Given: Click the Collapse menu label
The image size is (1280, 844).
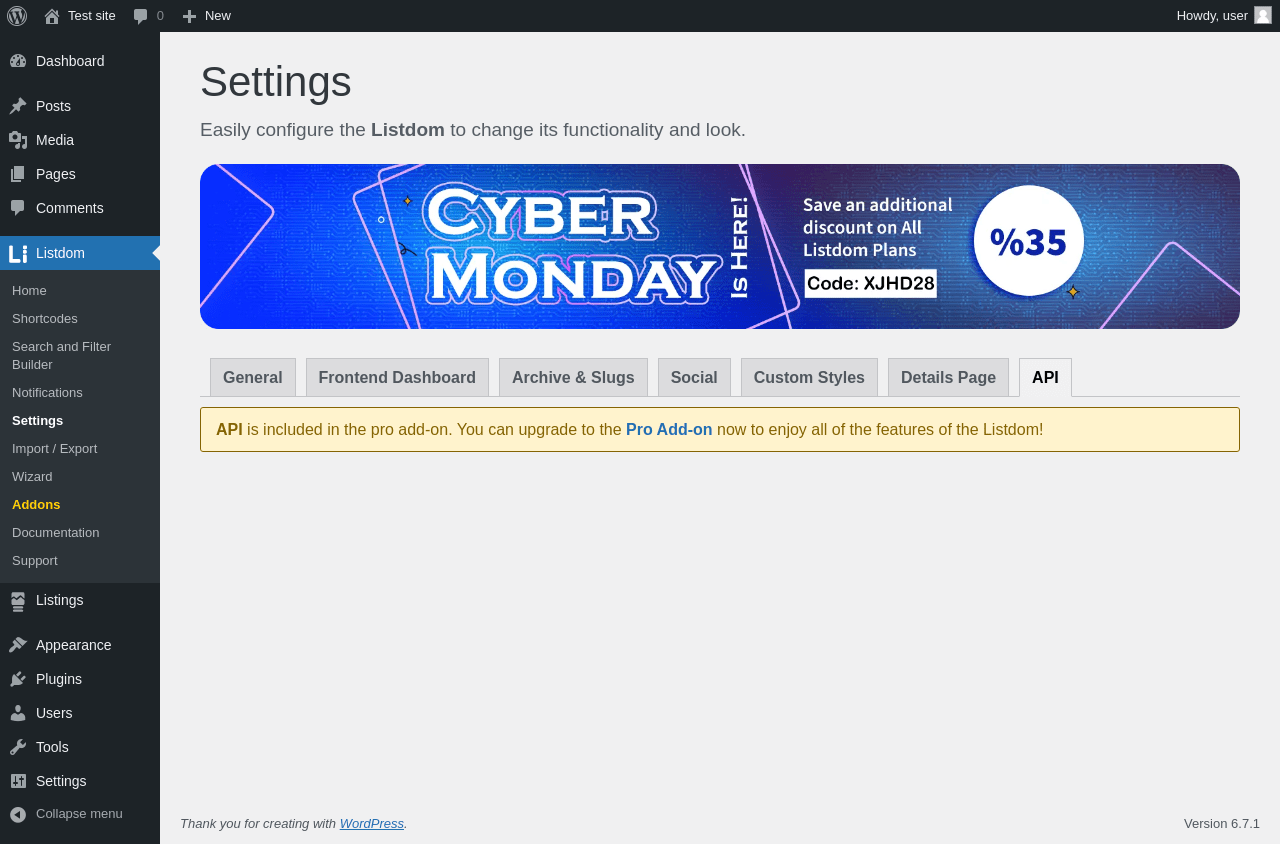Looking at the screenshot, I should pyautogui.click(x=79, y=813).
